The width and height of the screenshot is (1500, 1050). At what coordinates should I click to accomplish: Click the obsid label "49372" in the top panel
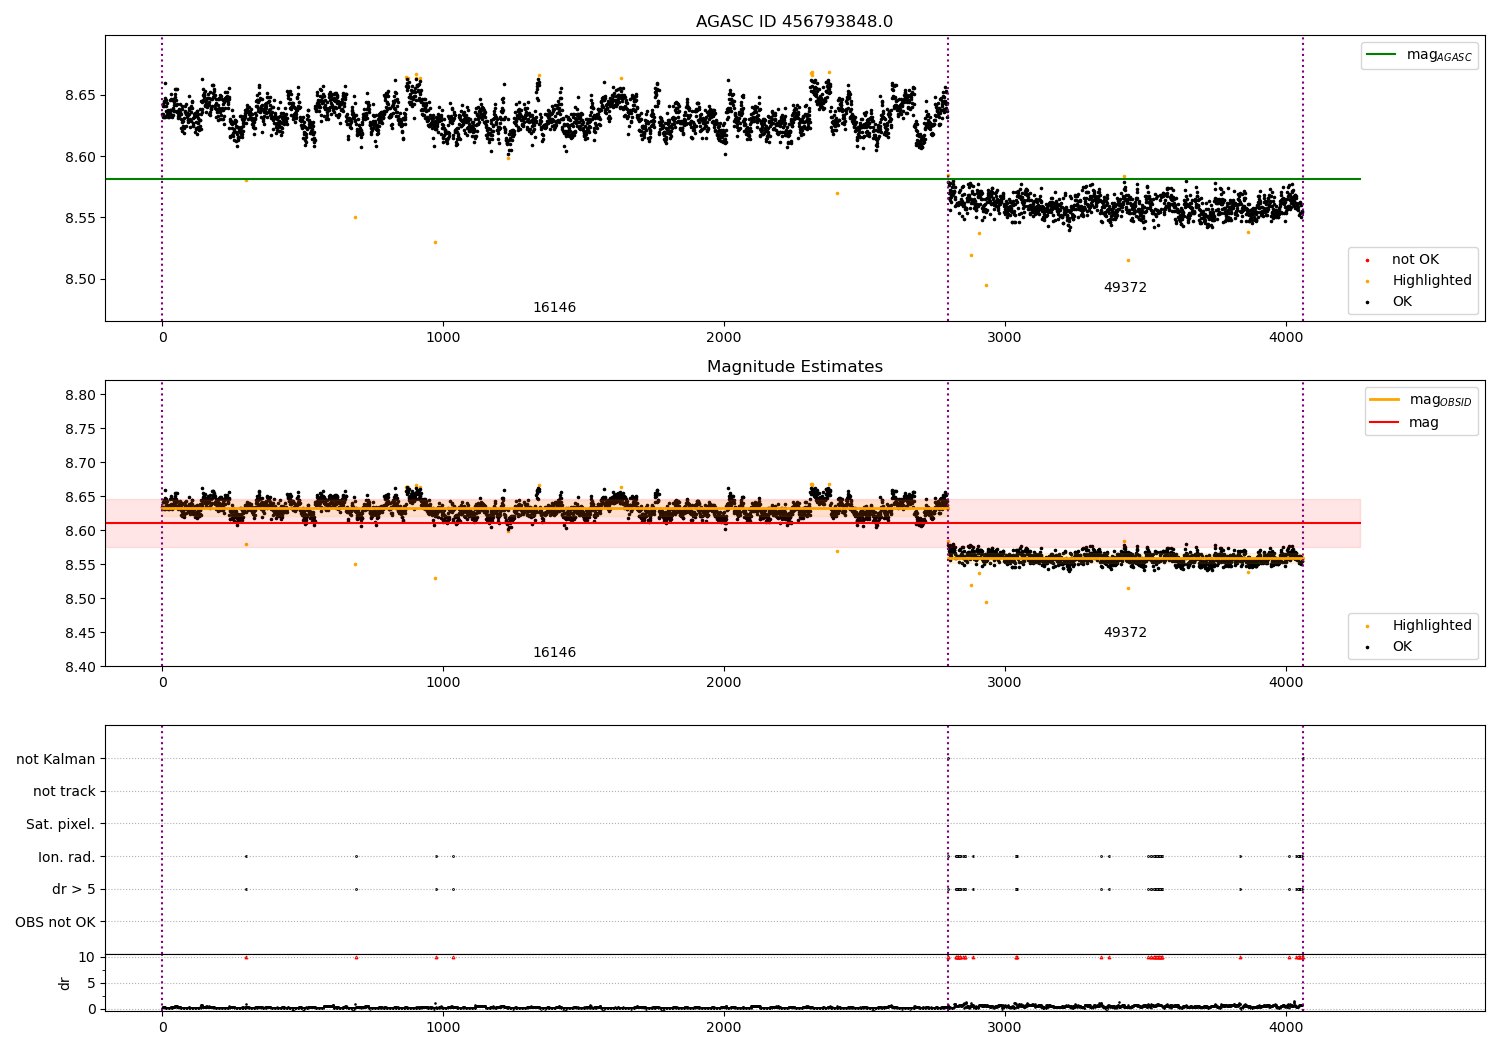point(1125,288)
